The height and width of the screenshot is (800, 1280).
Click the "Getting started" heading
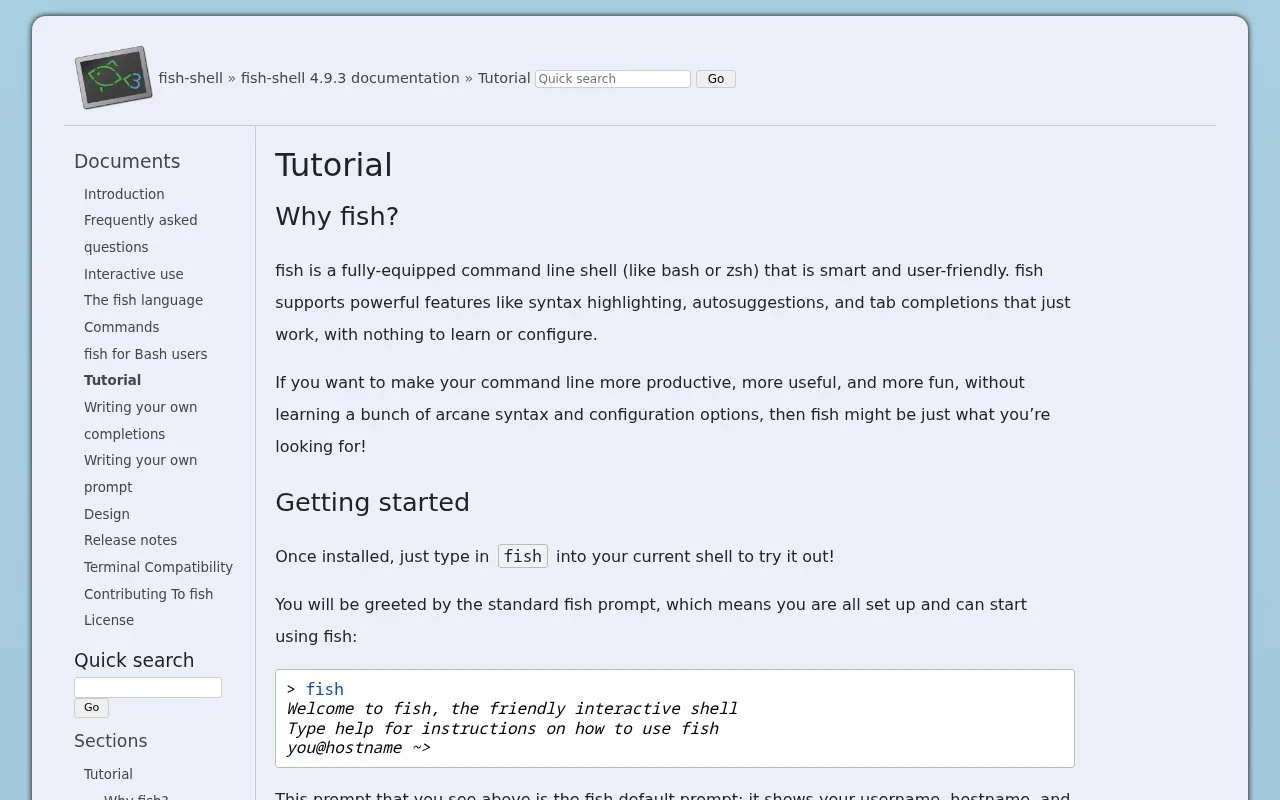(x=372, y=502)
